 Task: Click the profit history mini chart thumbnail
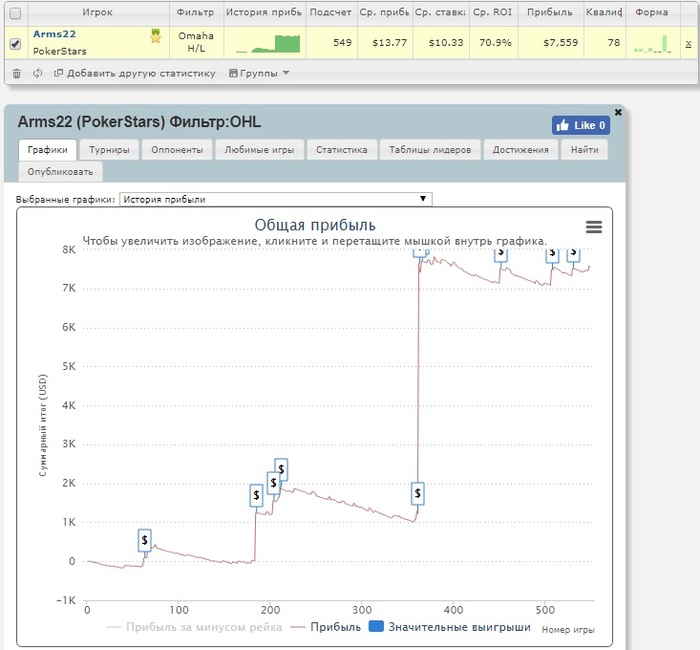268,44
